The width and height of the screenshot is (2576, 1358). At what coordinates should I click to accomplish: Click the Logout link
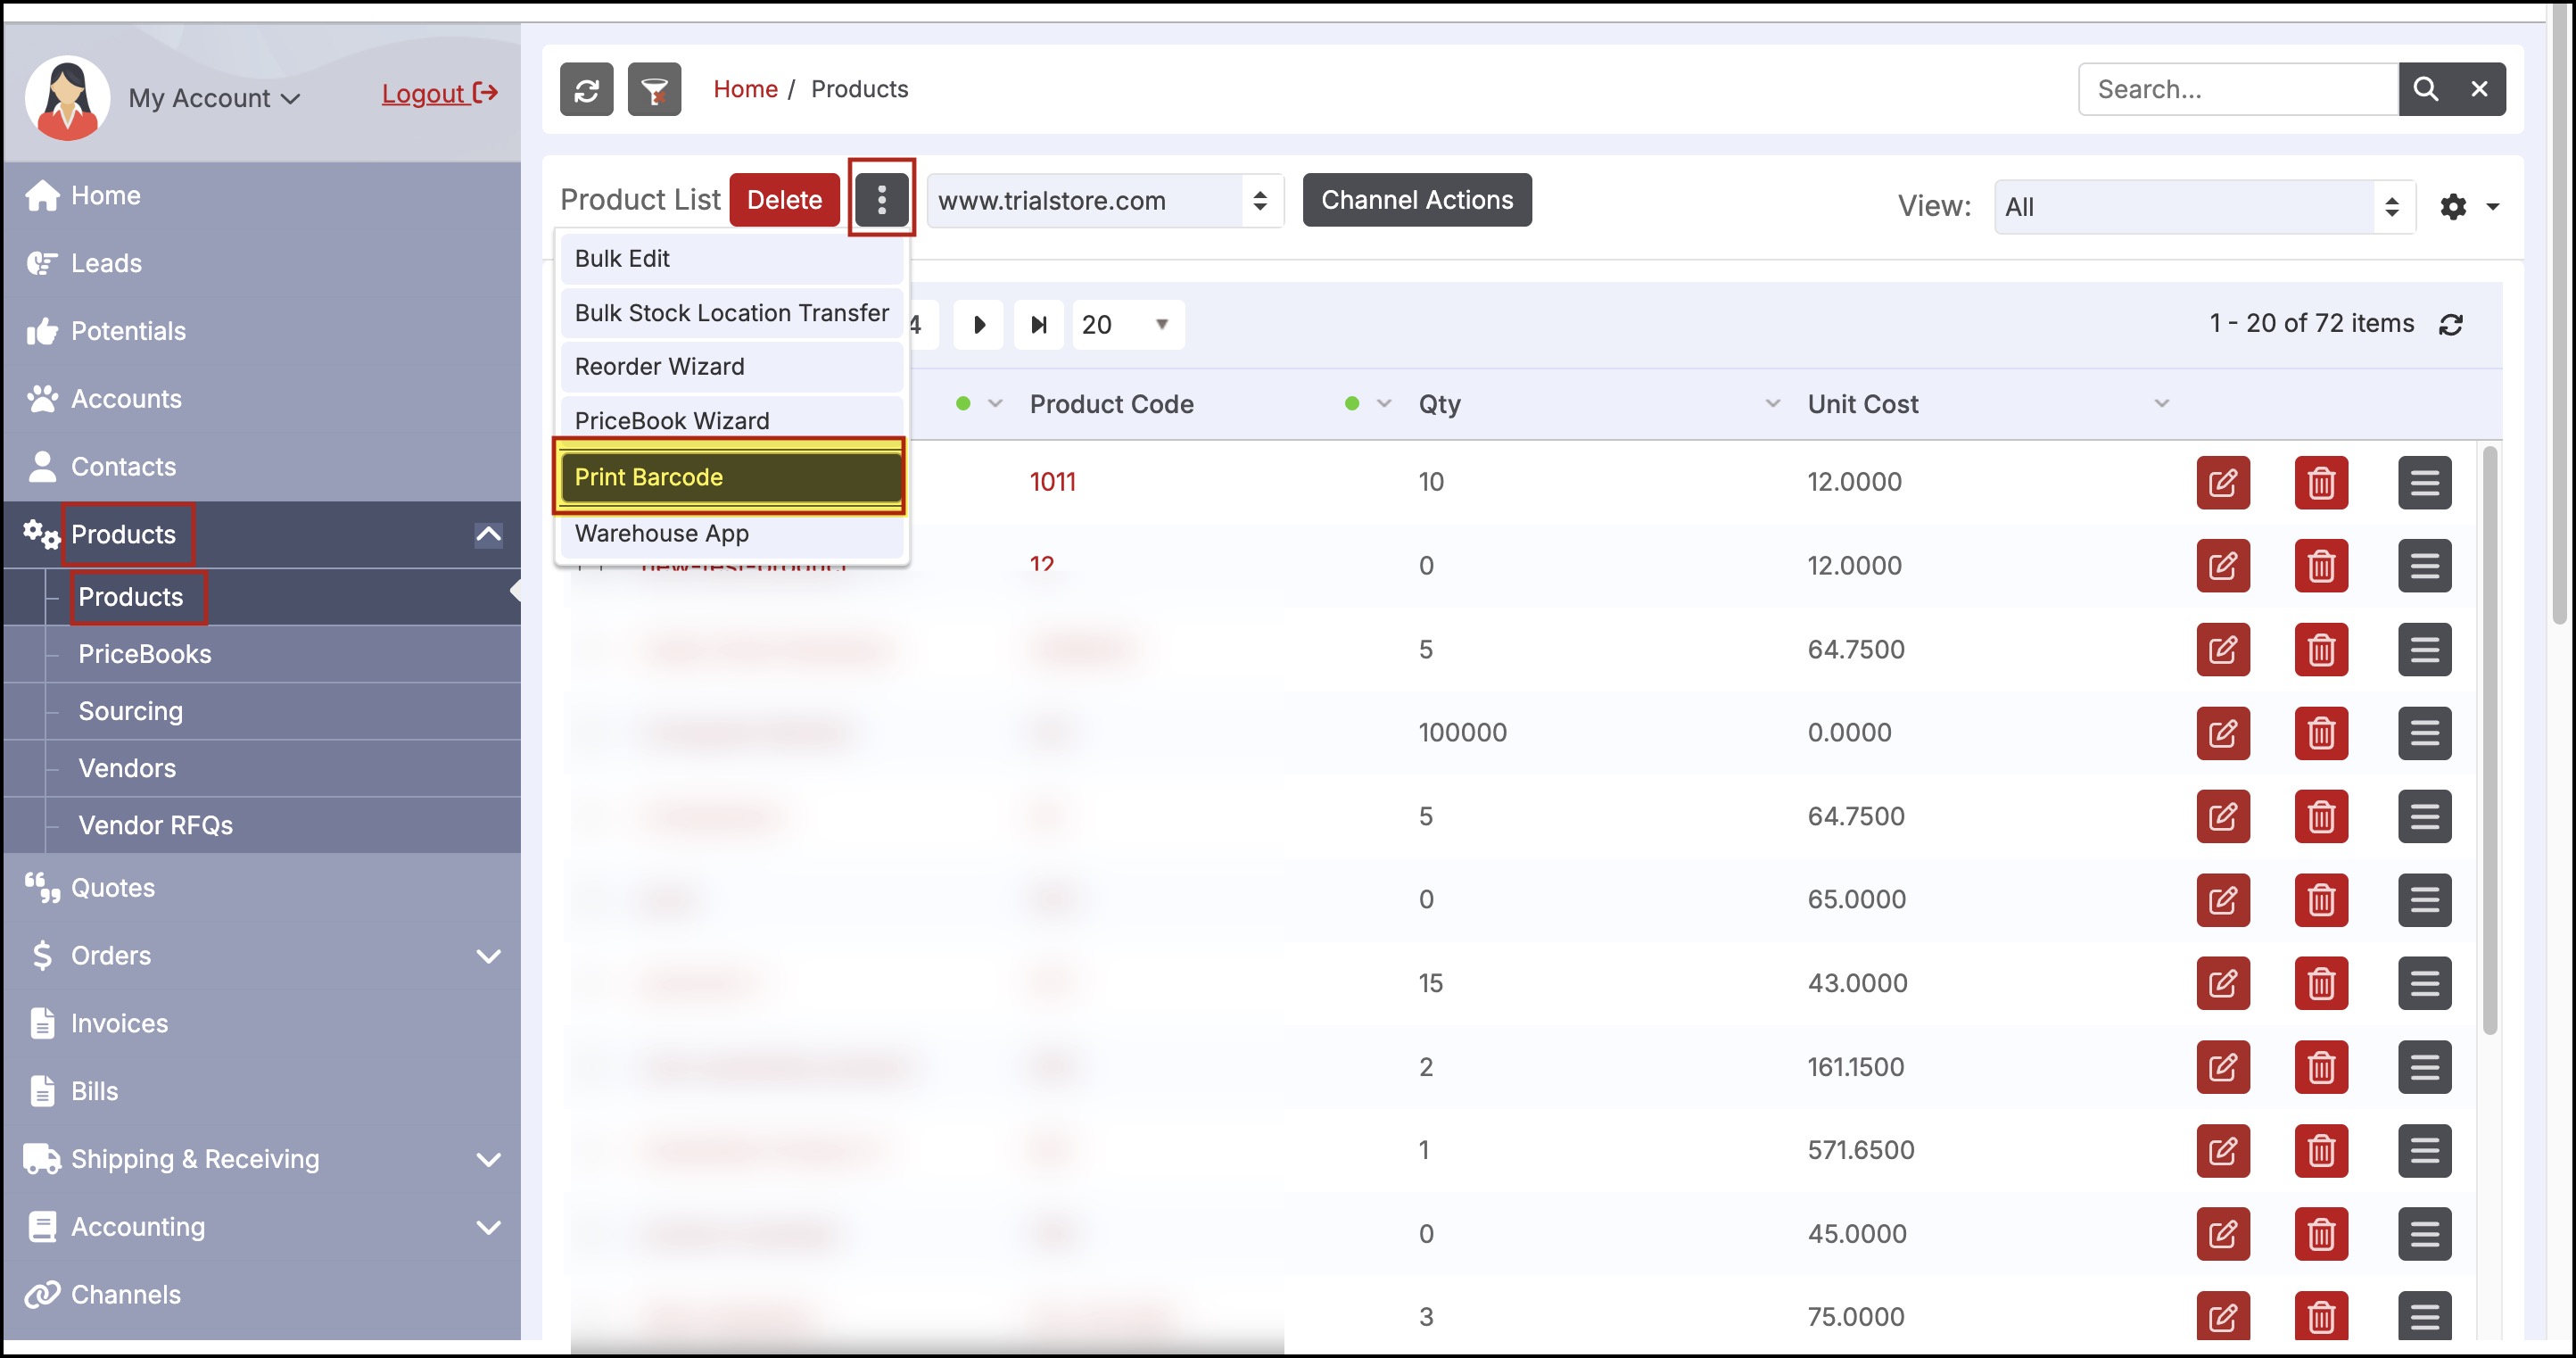[x=439, y=94]
